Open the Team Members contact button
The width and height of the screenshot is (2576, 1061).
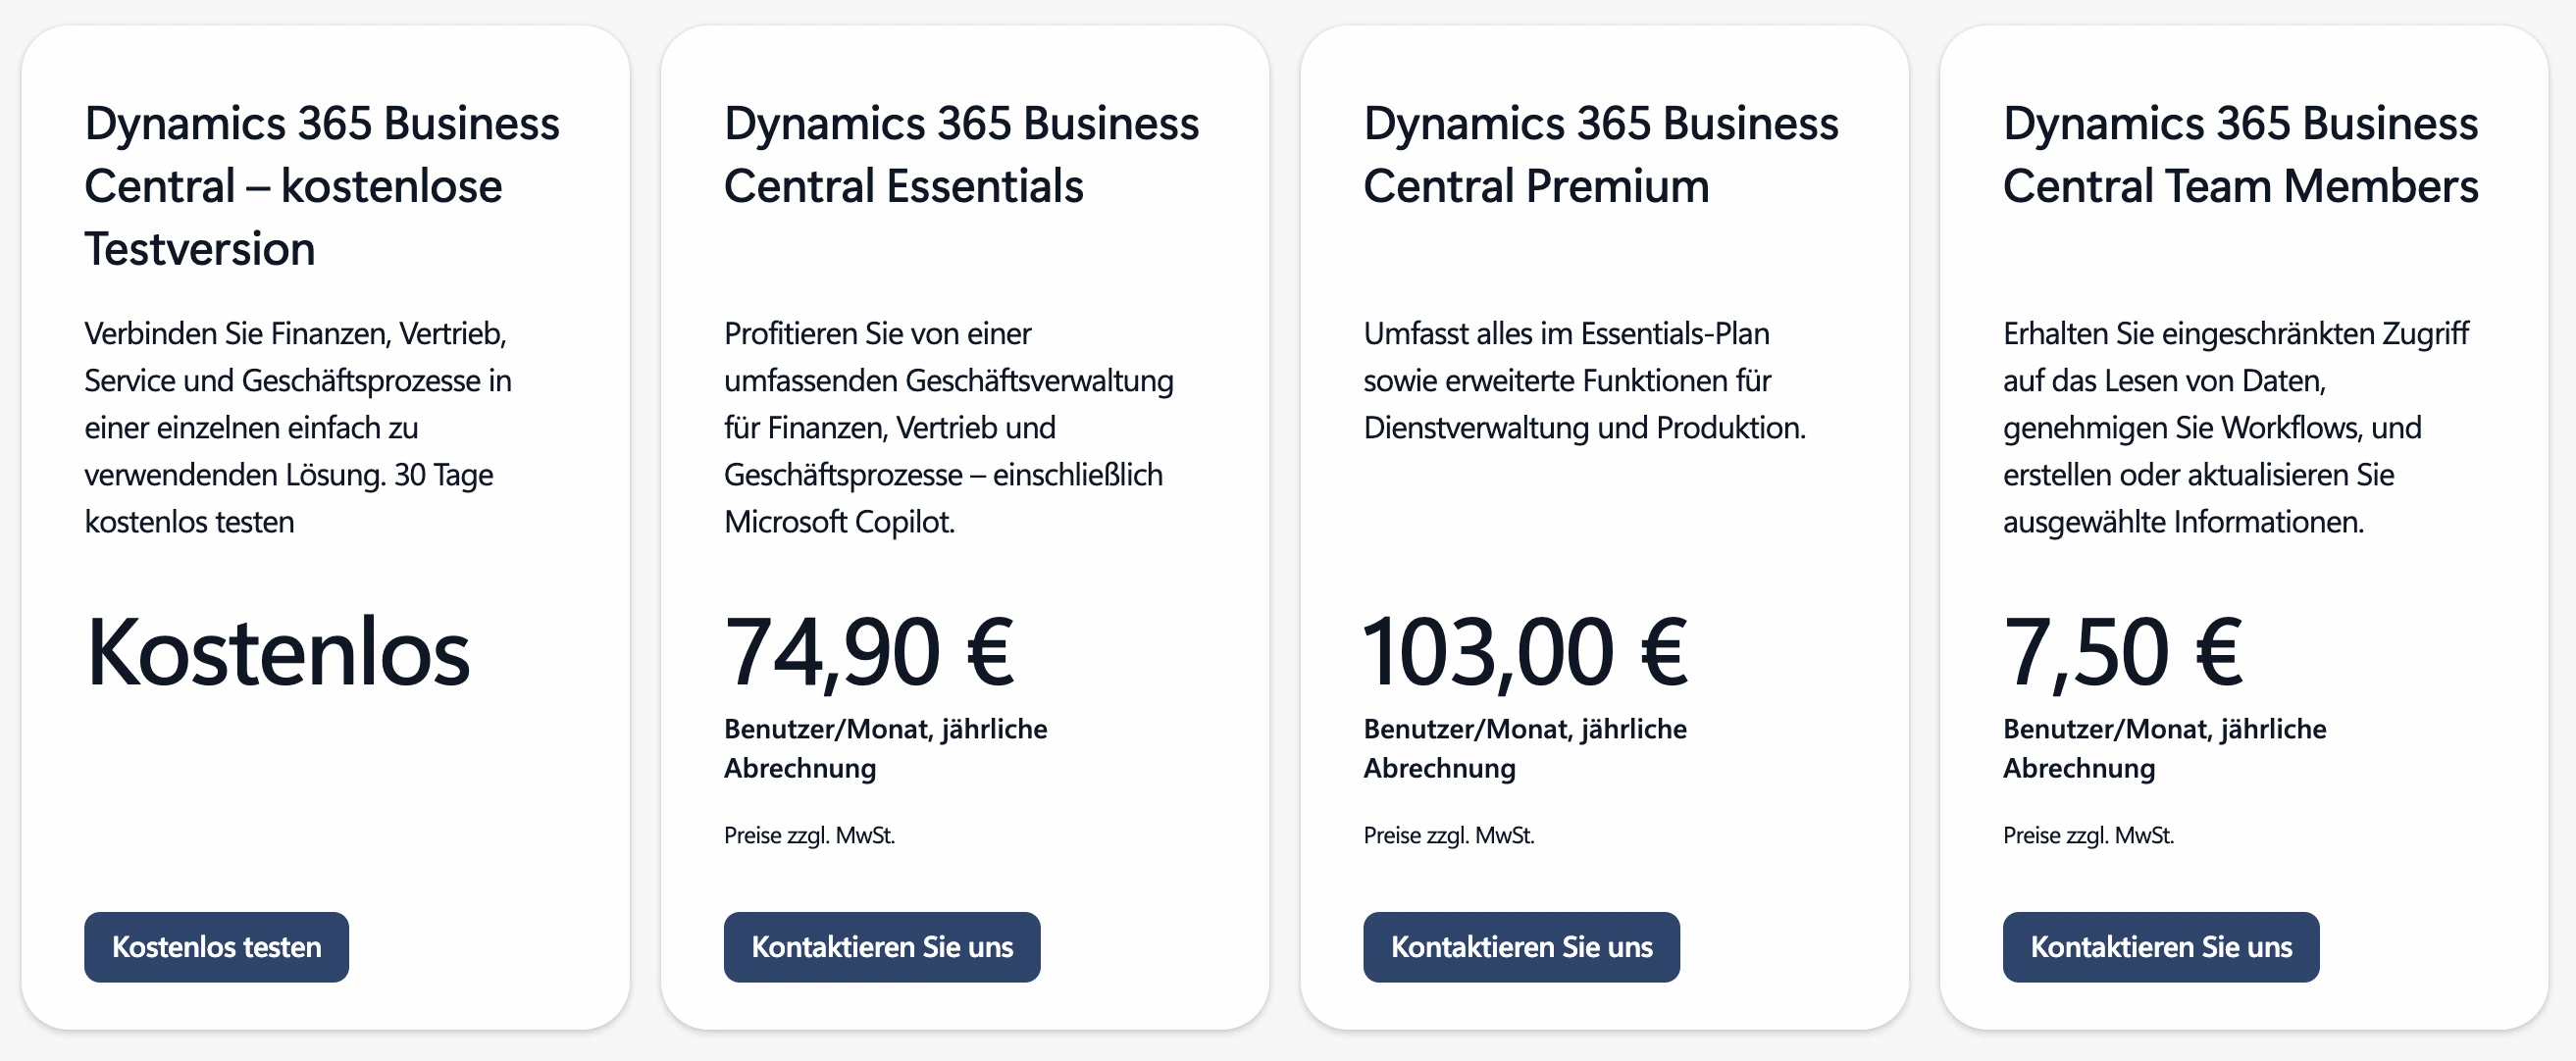[x=2161, y=946]
